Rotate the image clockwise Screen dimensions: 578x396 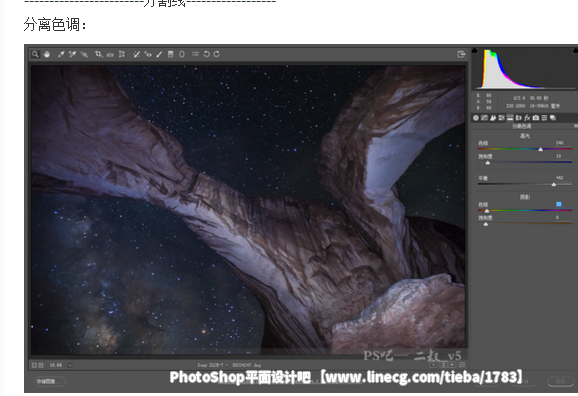[x=216, y=54]
